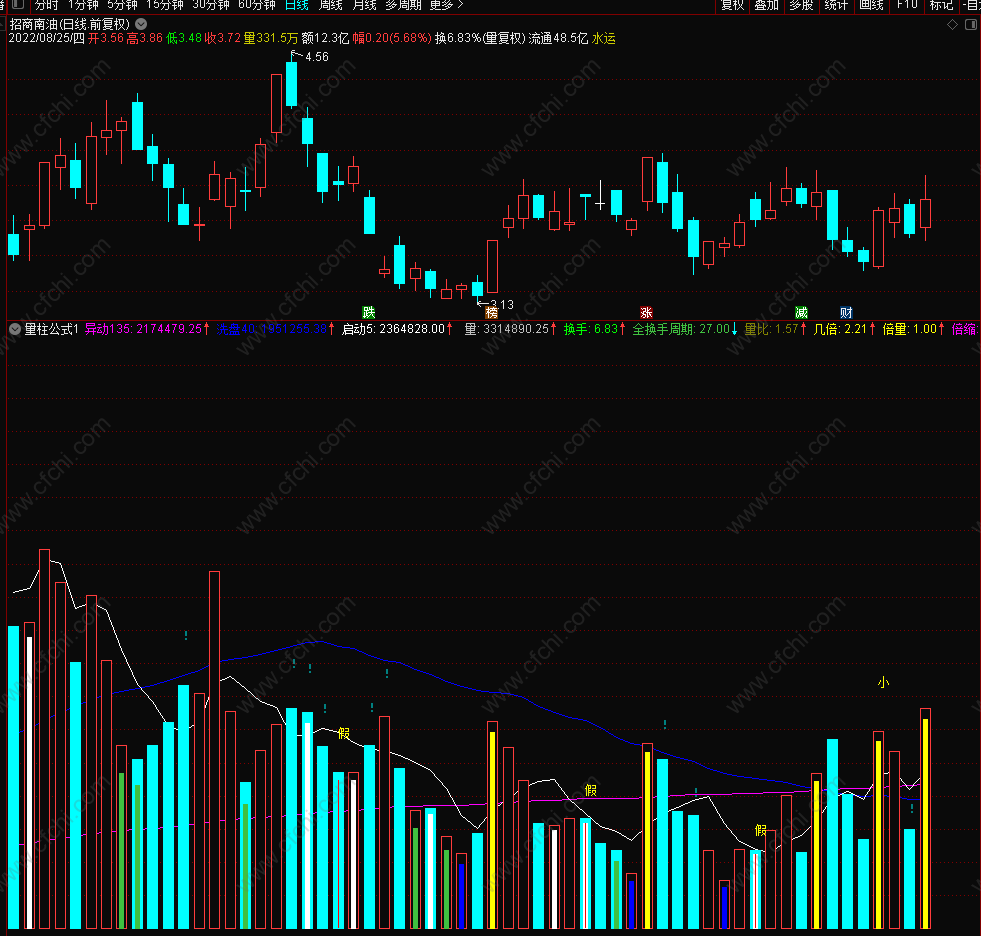Click the 额12.3亿 turnover value
This screenshot has width=981, height=936.
click(325, 38)
